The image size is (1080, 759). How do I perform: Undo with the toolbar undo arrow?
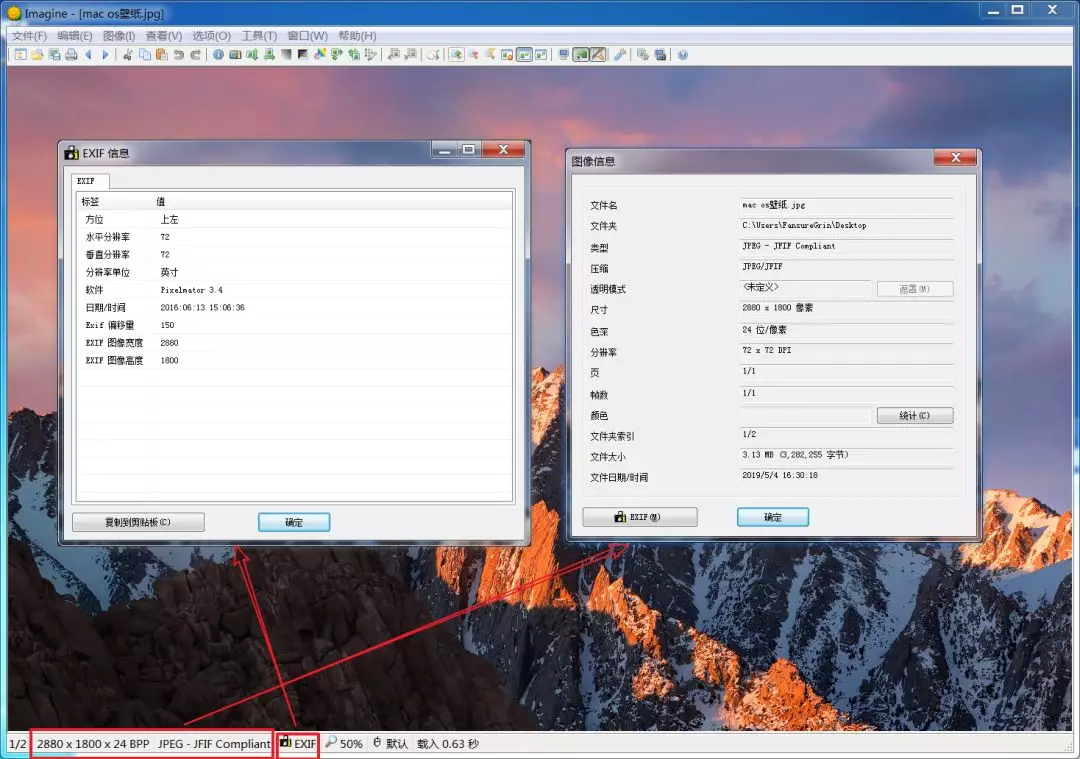pos(179,55)
